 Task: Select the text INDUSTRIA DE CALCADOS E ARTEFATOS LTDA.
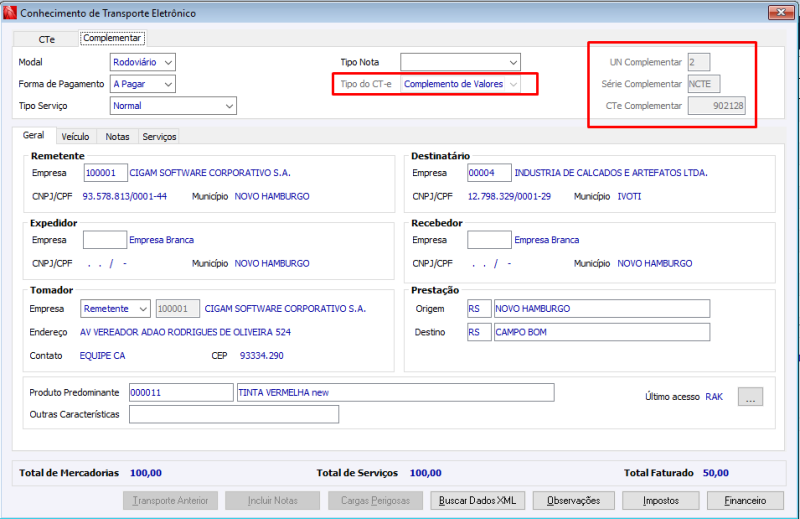point(611,173)
